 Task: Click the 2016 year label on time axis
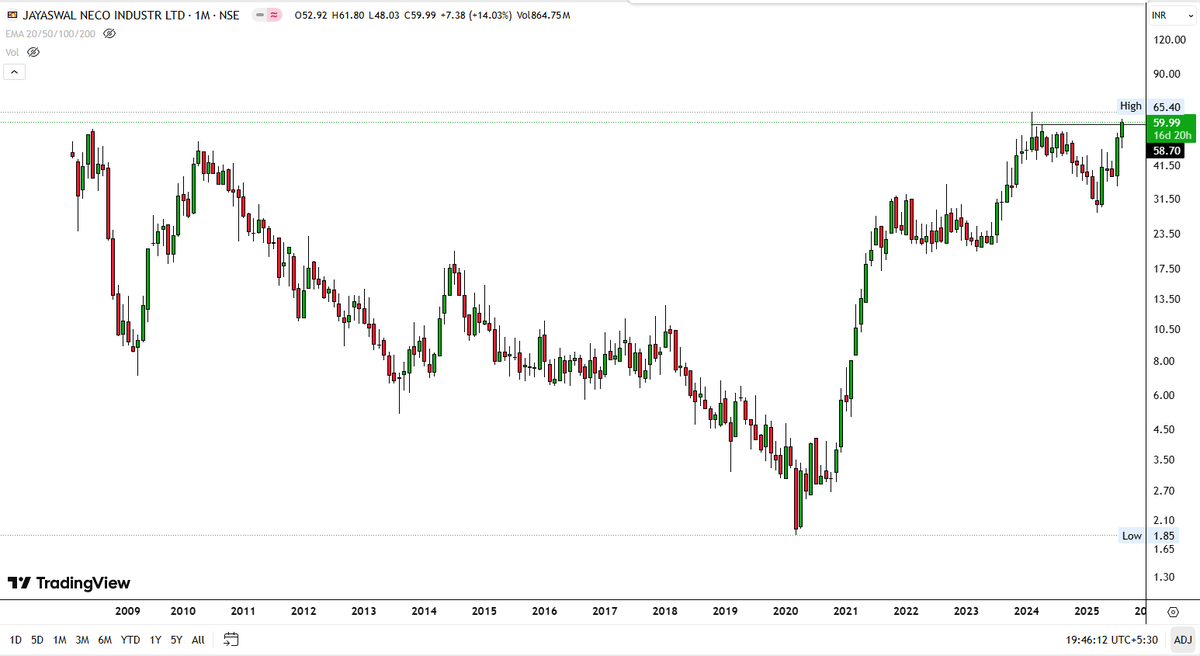point(544,610)
